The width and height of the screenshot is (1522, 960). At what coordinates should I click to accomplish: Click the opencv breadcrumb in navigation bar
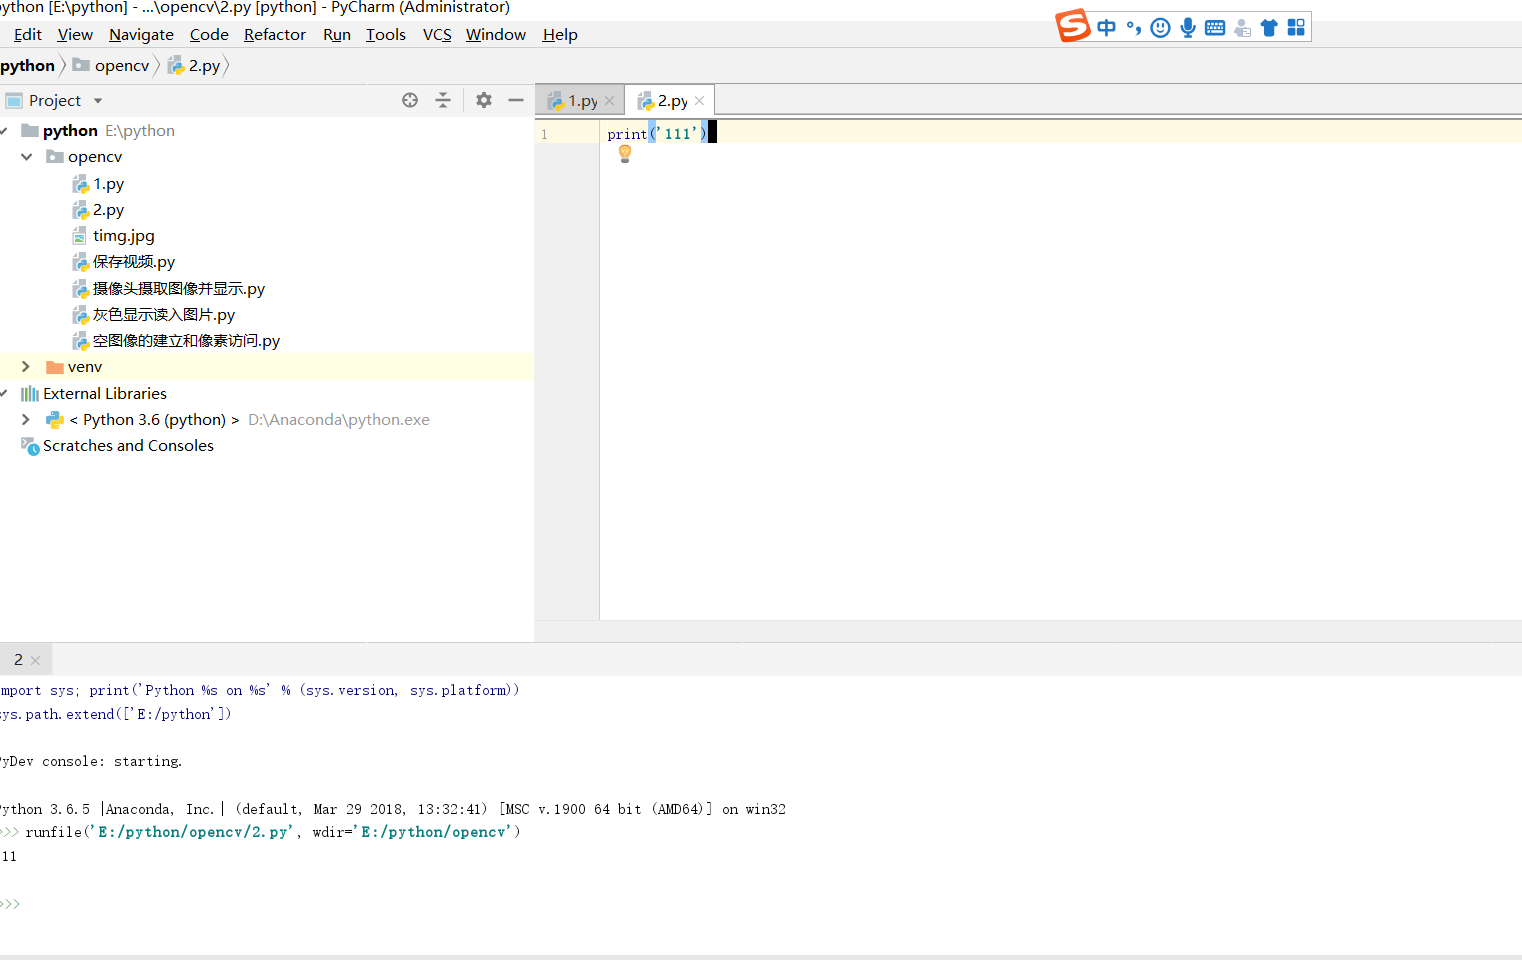(x=121, y=66)
